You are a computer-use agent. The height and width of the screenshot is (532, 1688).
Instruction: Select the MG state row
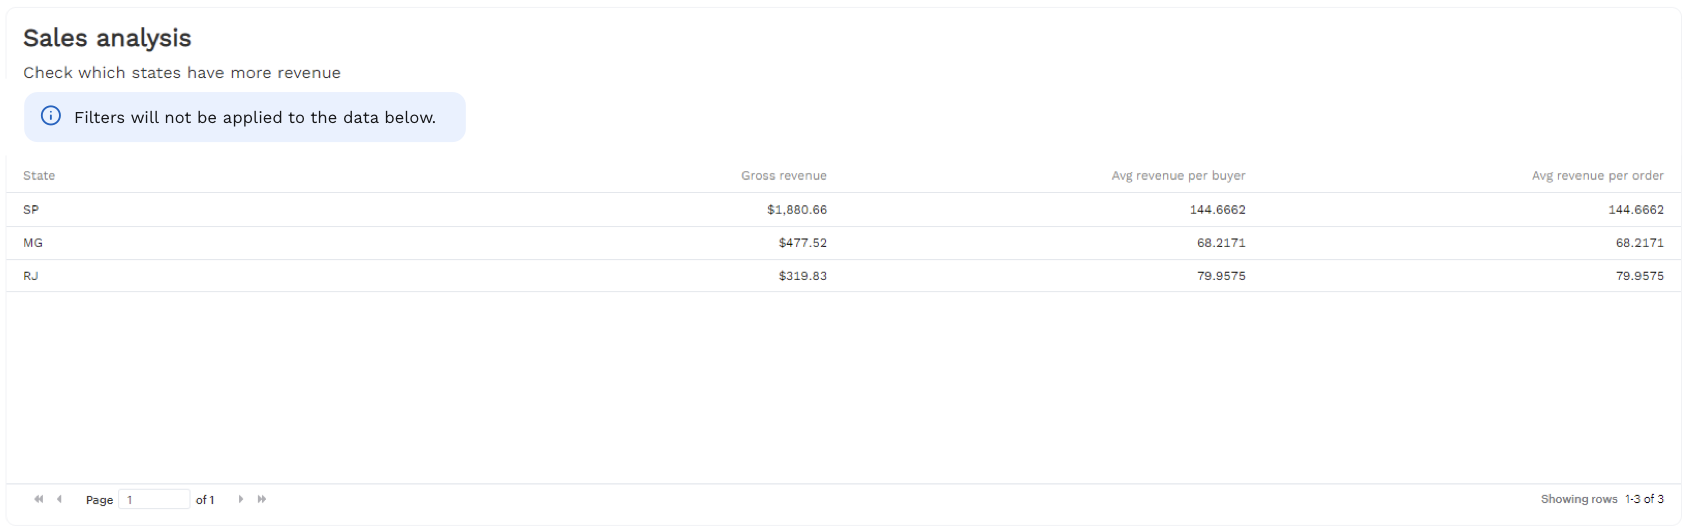[843, 243]
